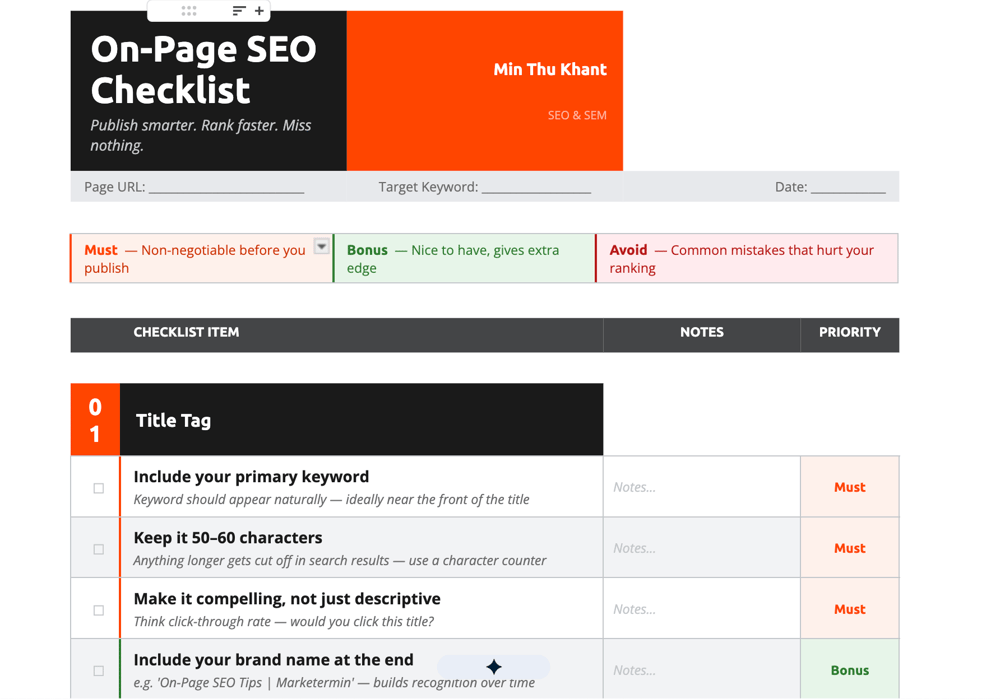The width and height of the screenshot is (1000, 699).
Task: Tick the checkbox for Include your brand name
Action: coord(99,671)
